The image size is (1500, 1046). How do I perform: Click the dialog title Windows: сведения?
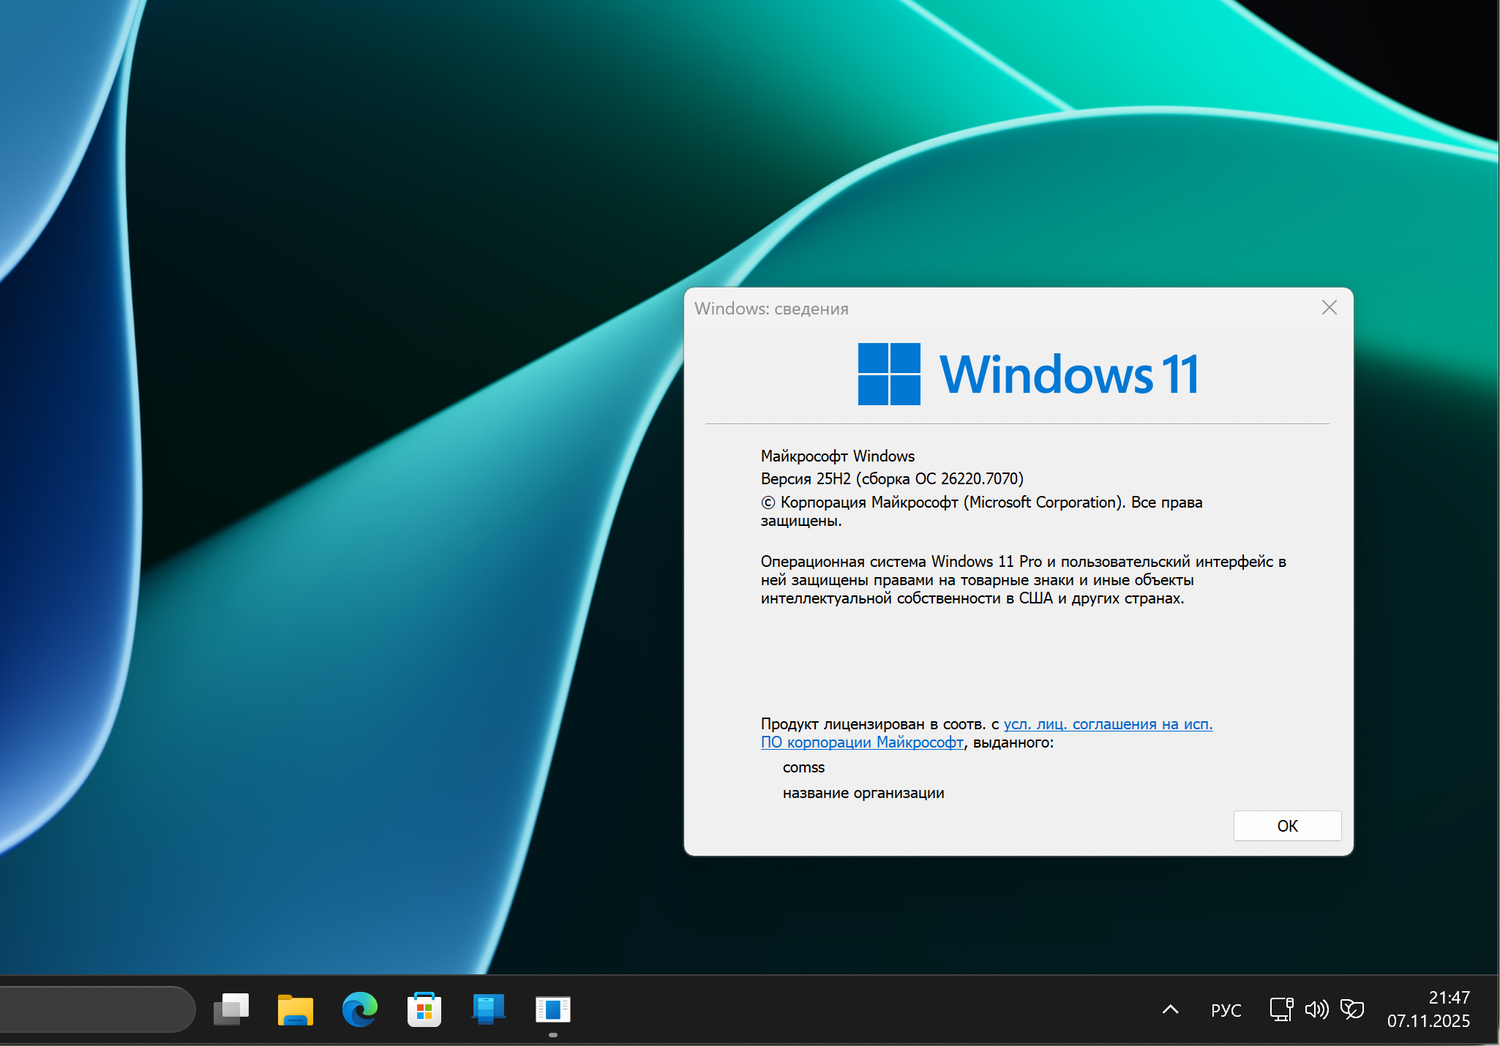tap(772, 308)
